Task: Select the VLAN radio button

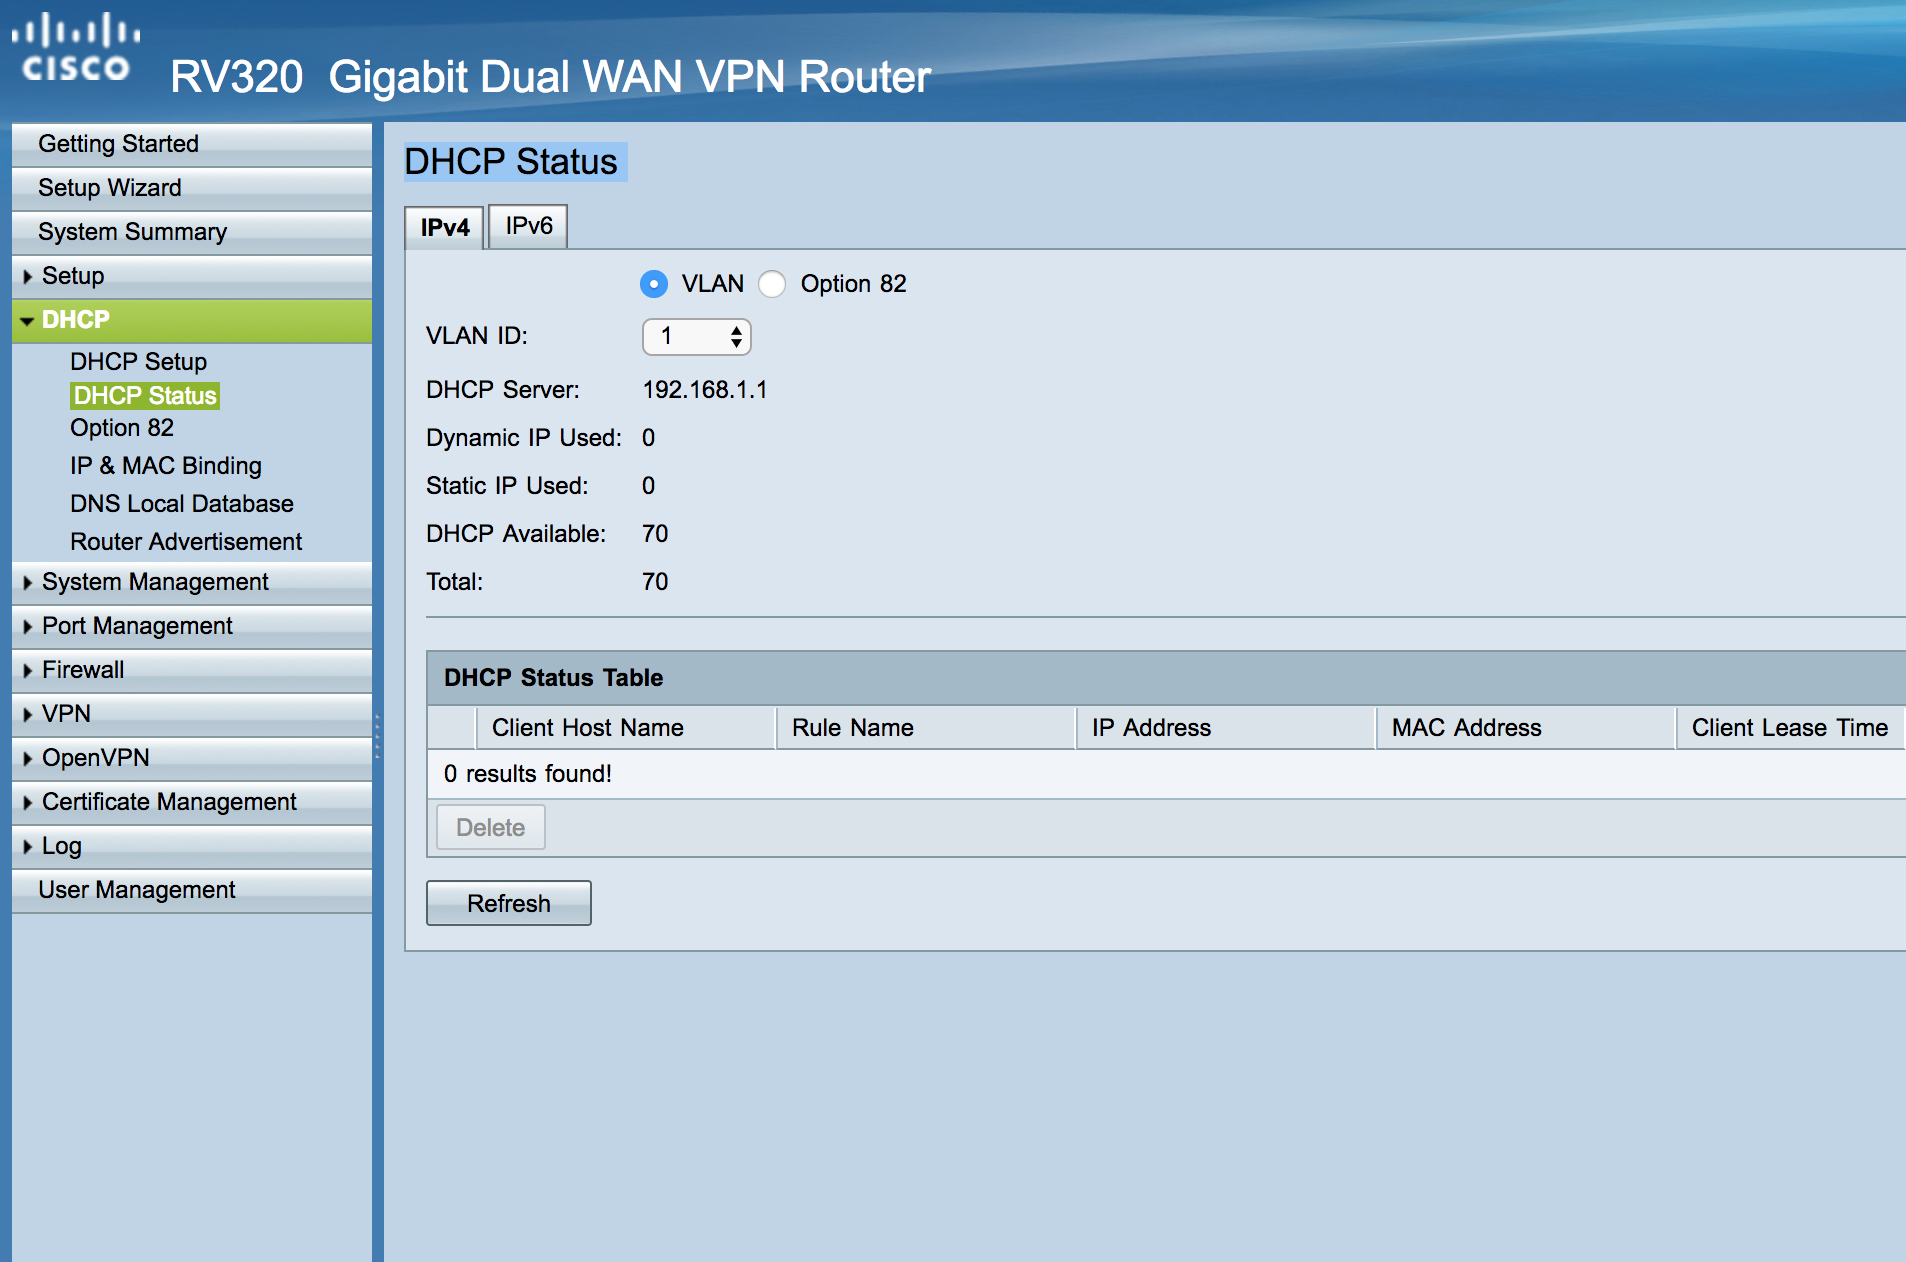Action: pyautogui.click(x=653, y=284)
